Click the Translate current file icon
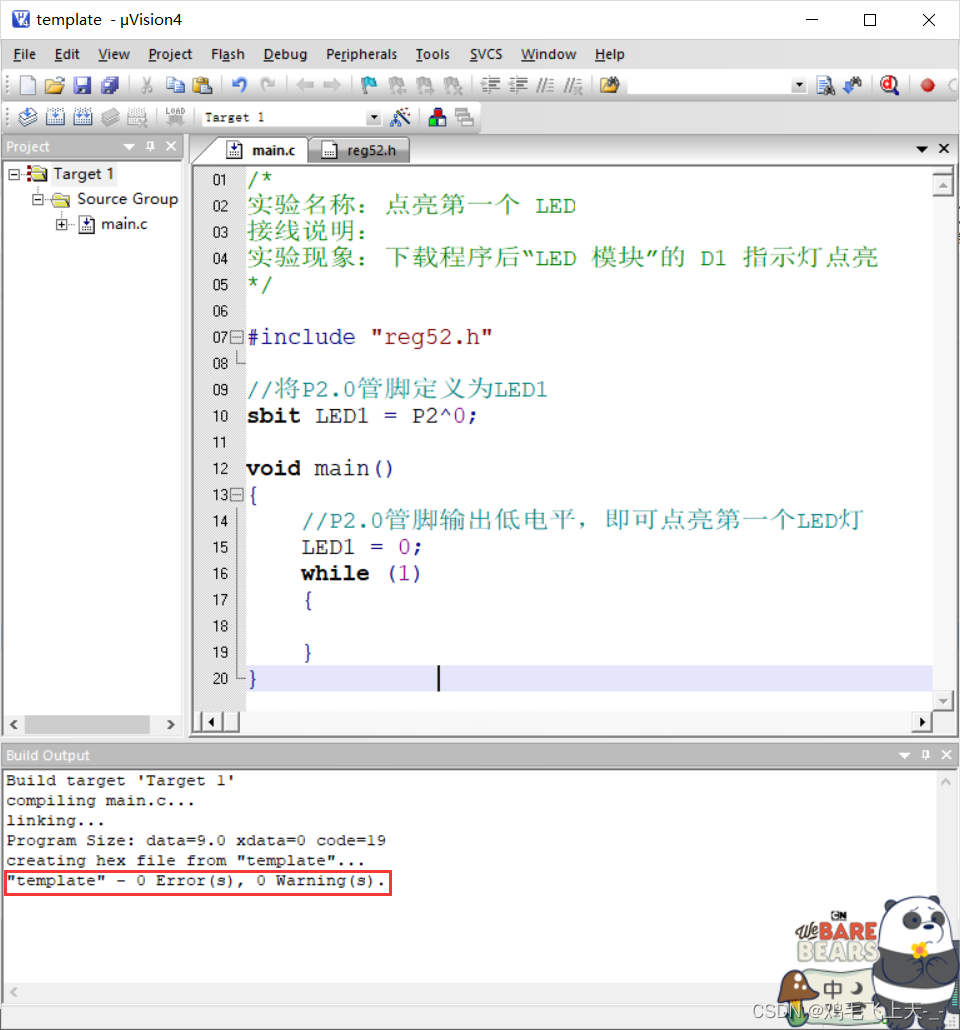This screenshot has width=960, height=1030. [x=28, y=117]
